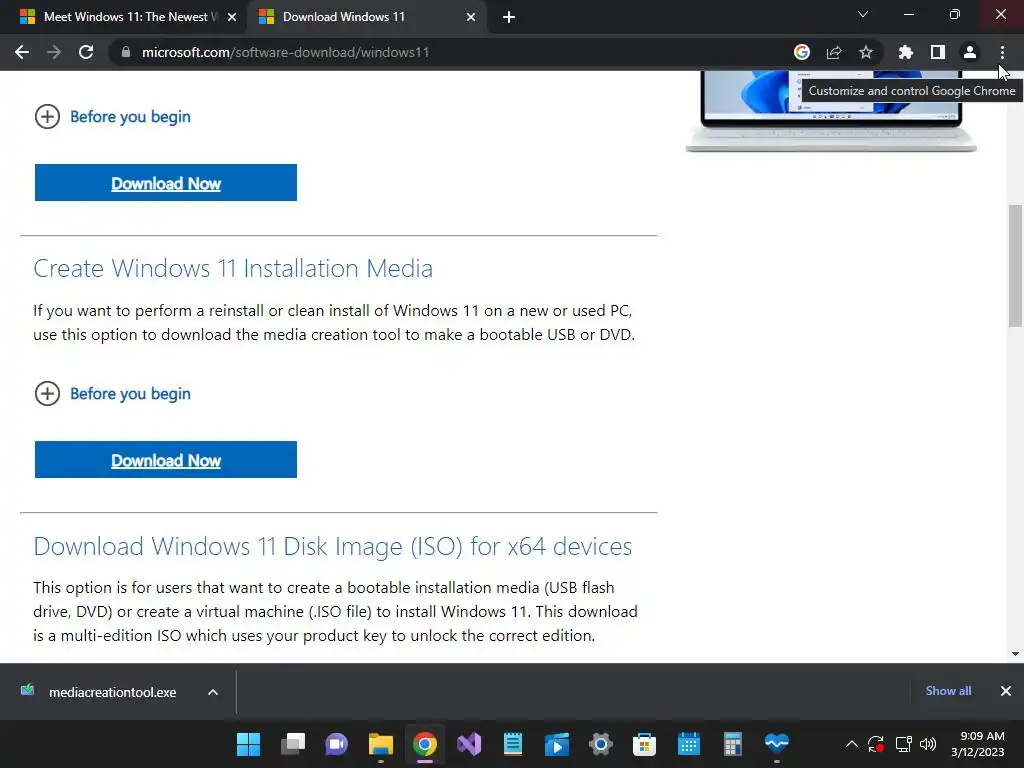The image size is (1024, 768).
Task: Toggle the Chrome side panel
Action: point(938,52)
